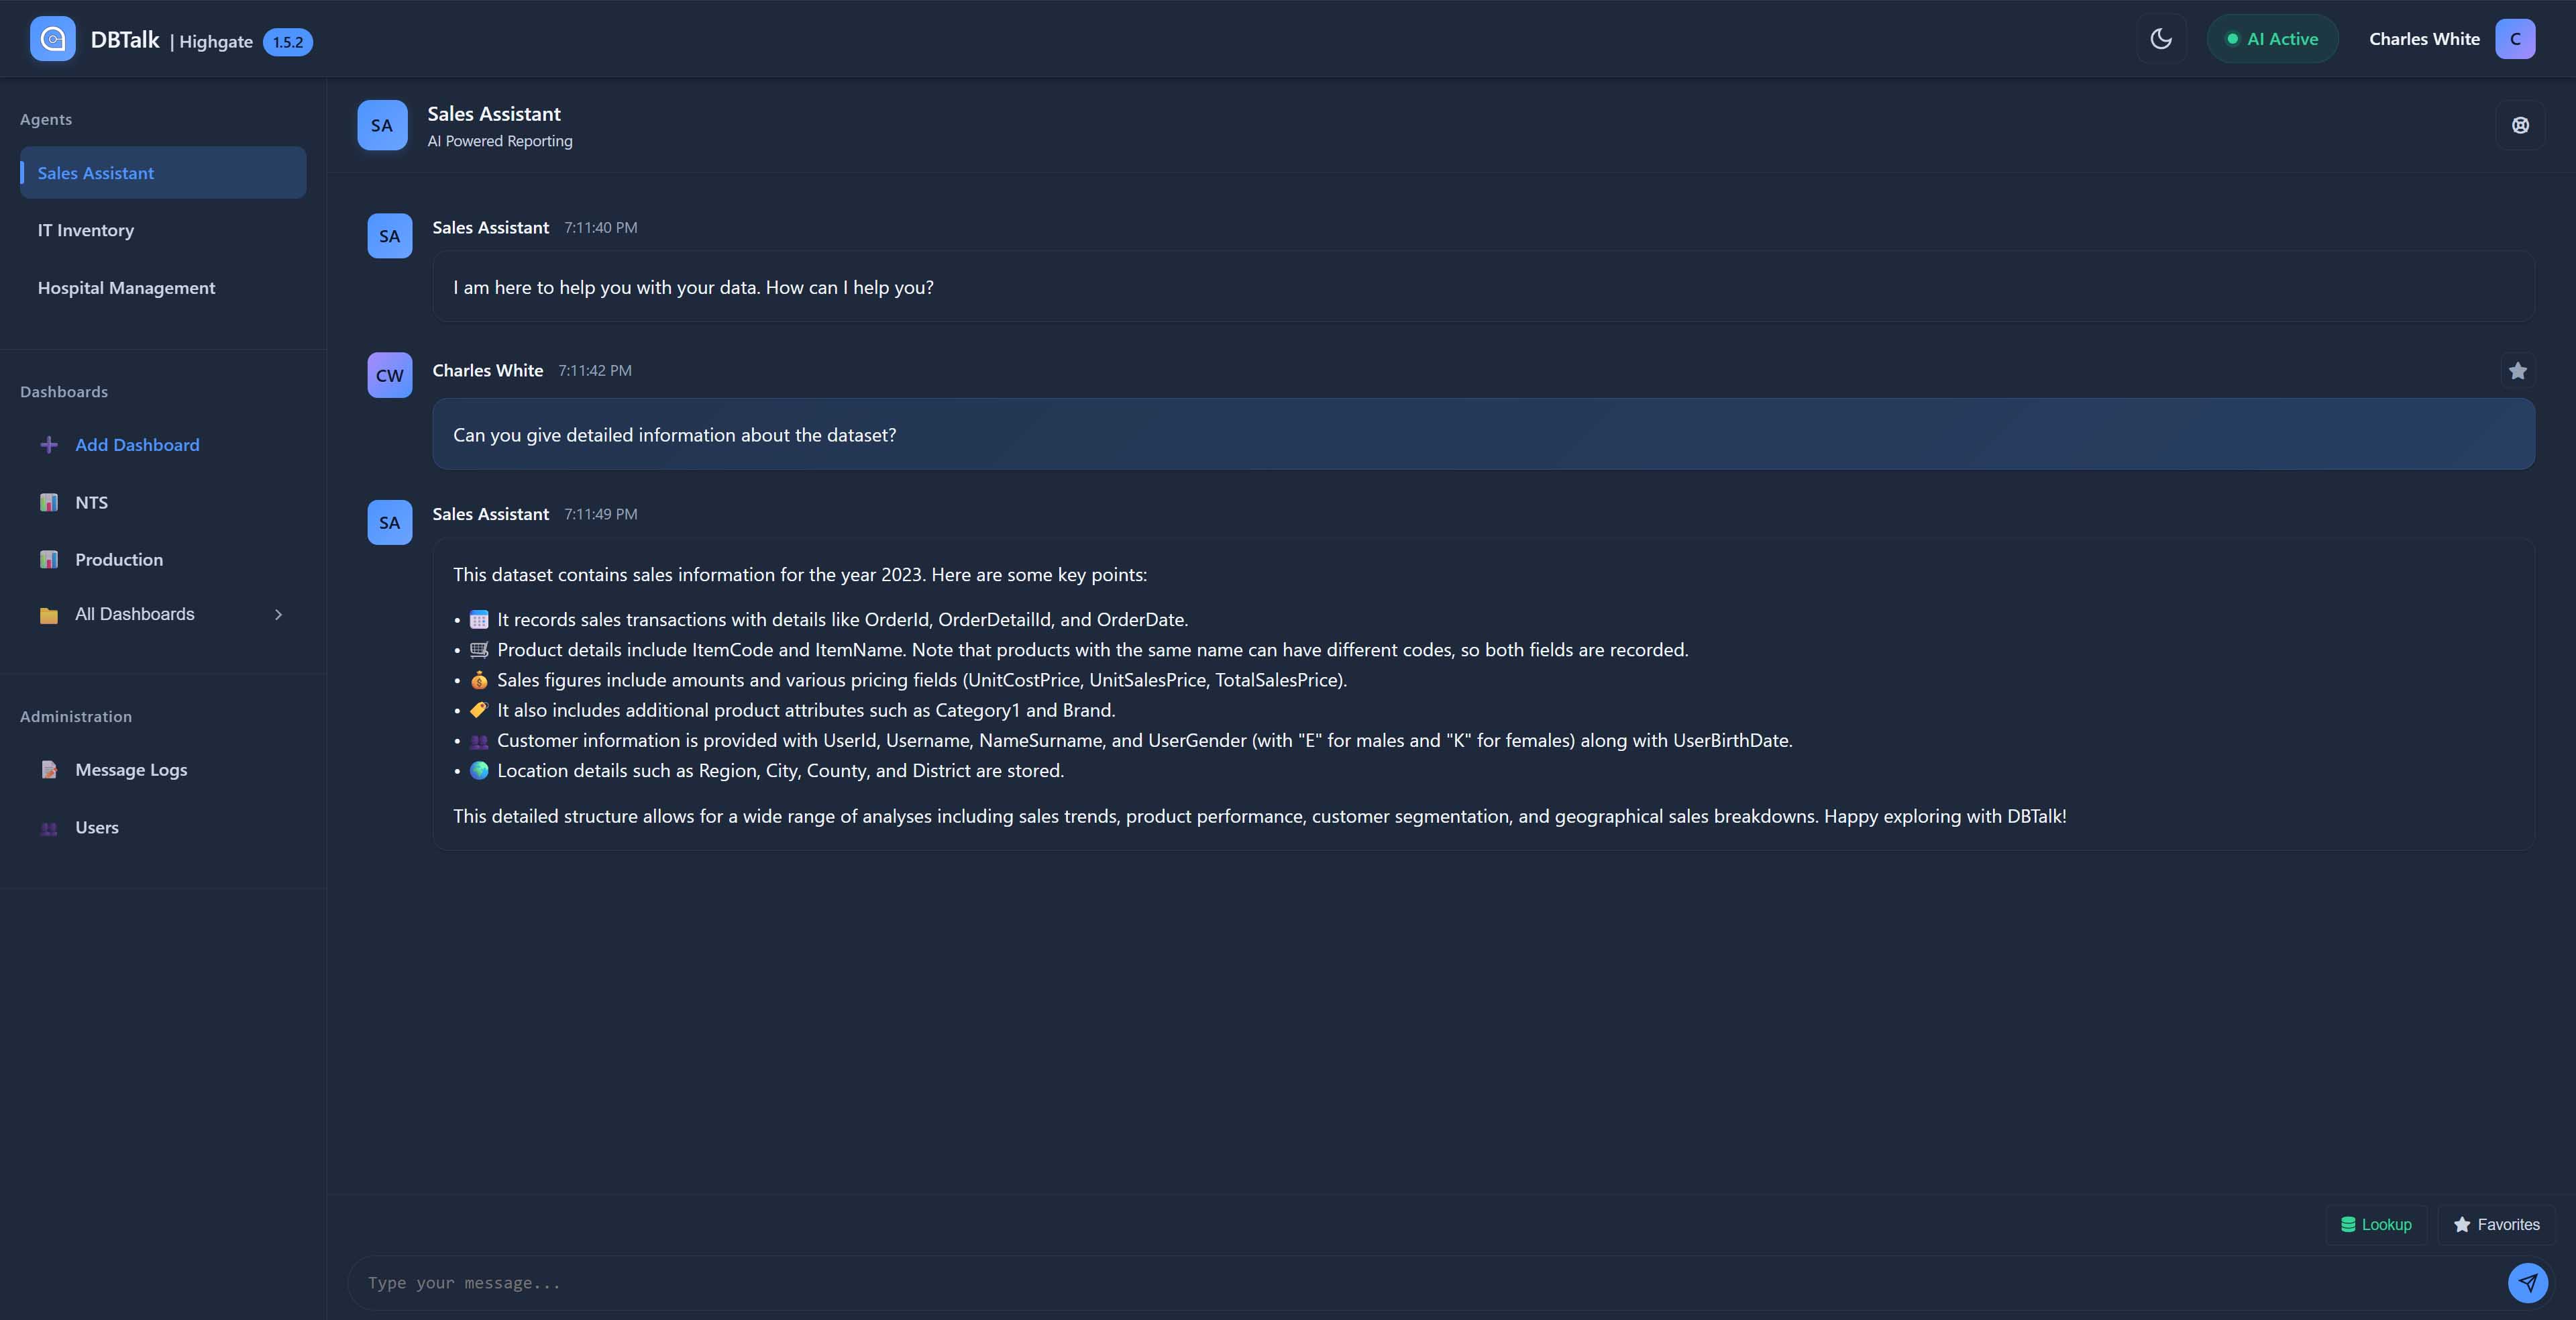
Task: Open the Production dashboard chart icon
Action: coord(48,560)
